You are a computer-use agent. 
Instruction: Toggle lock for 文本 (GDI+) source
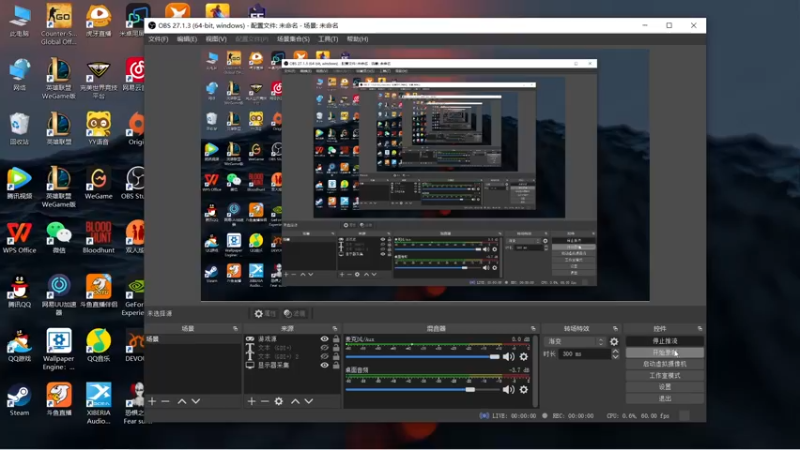pos(336,347)
